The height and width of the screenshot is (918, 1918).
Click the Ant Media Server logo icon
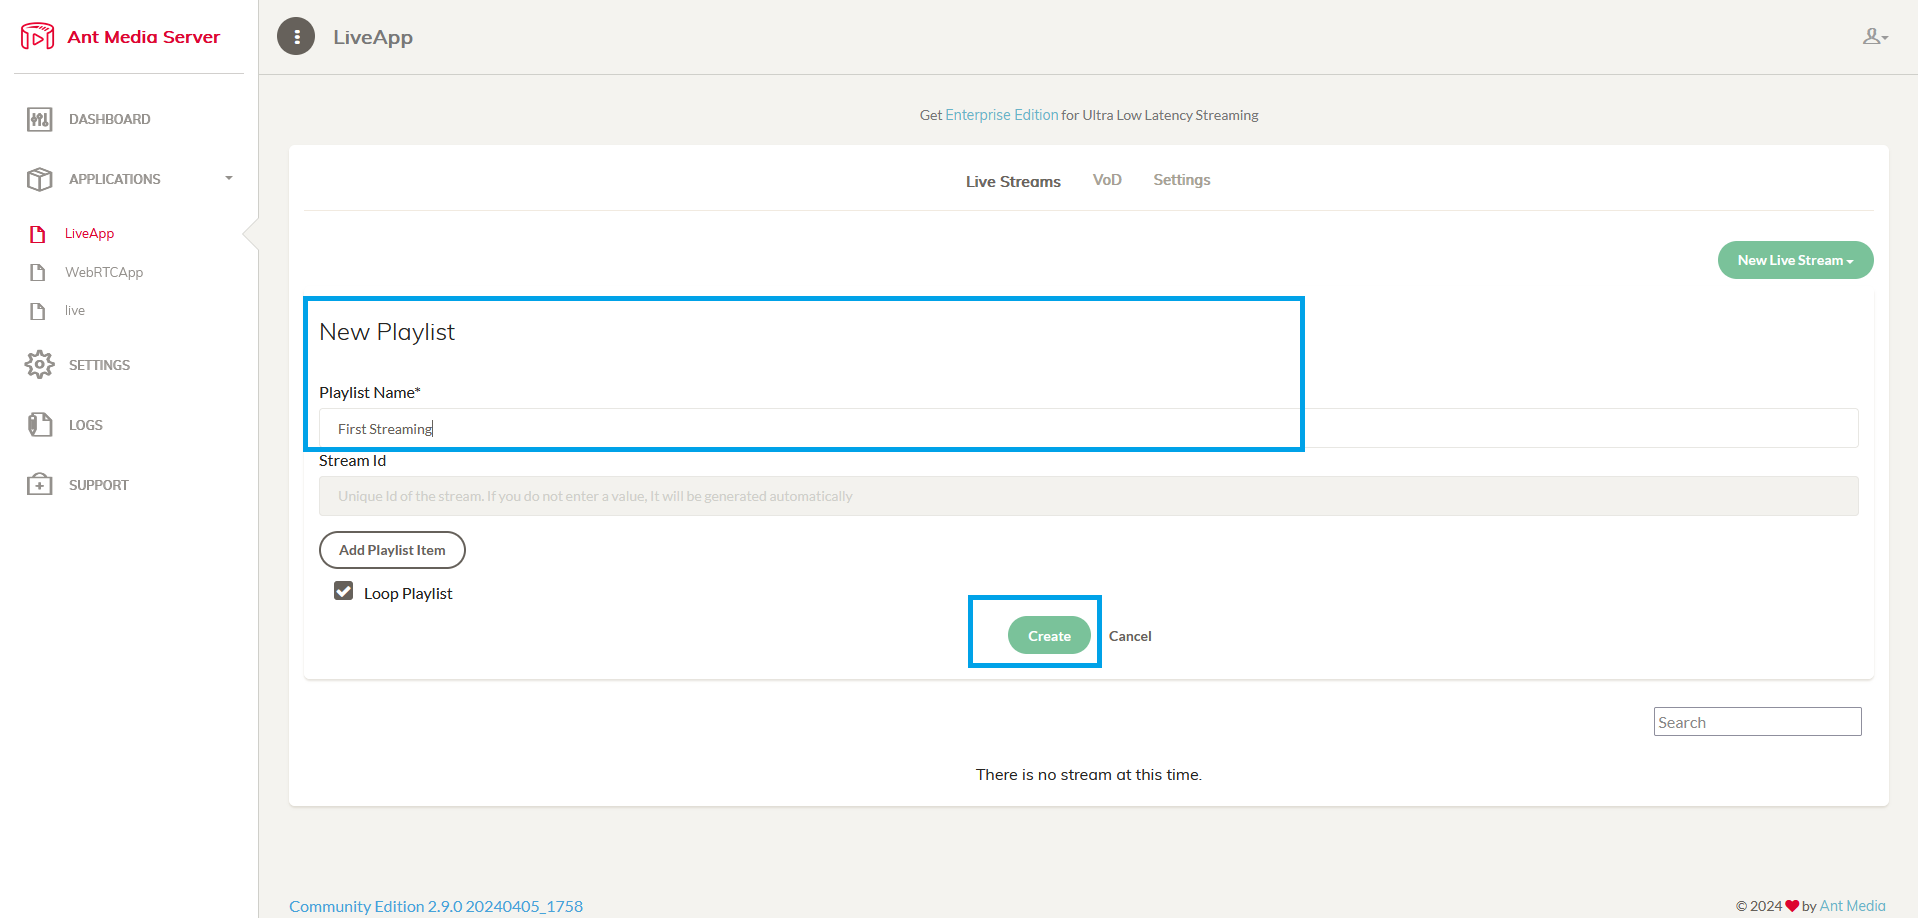tap(38, 36)
